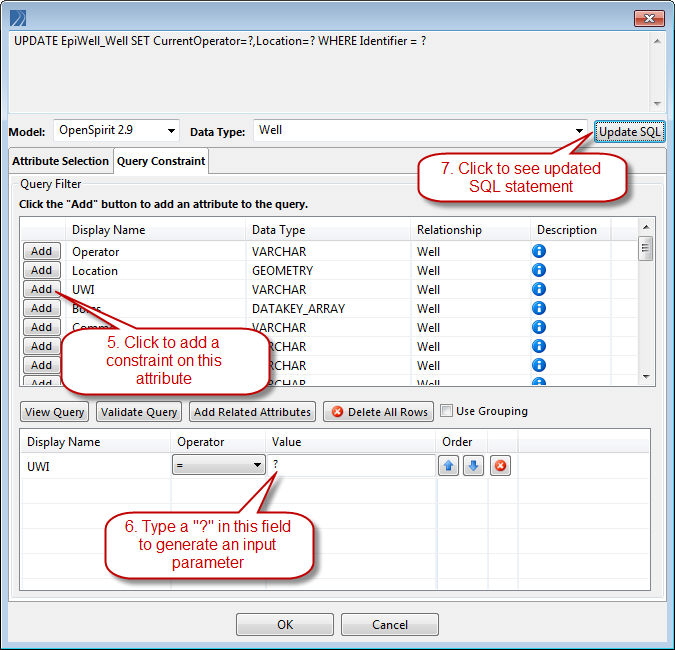Move the UWI constraint down with the blue arrow

[x=474, y=466]
